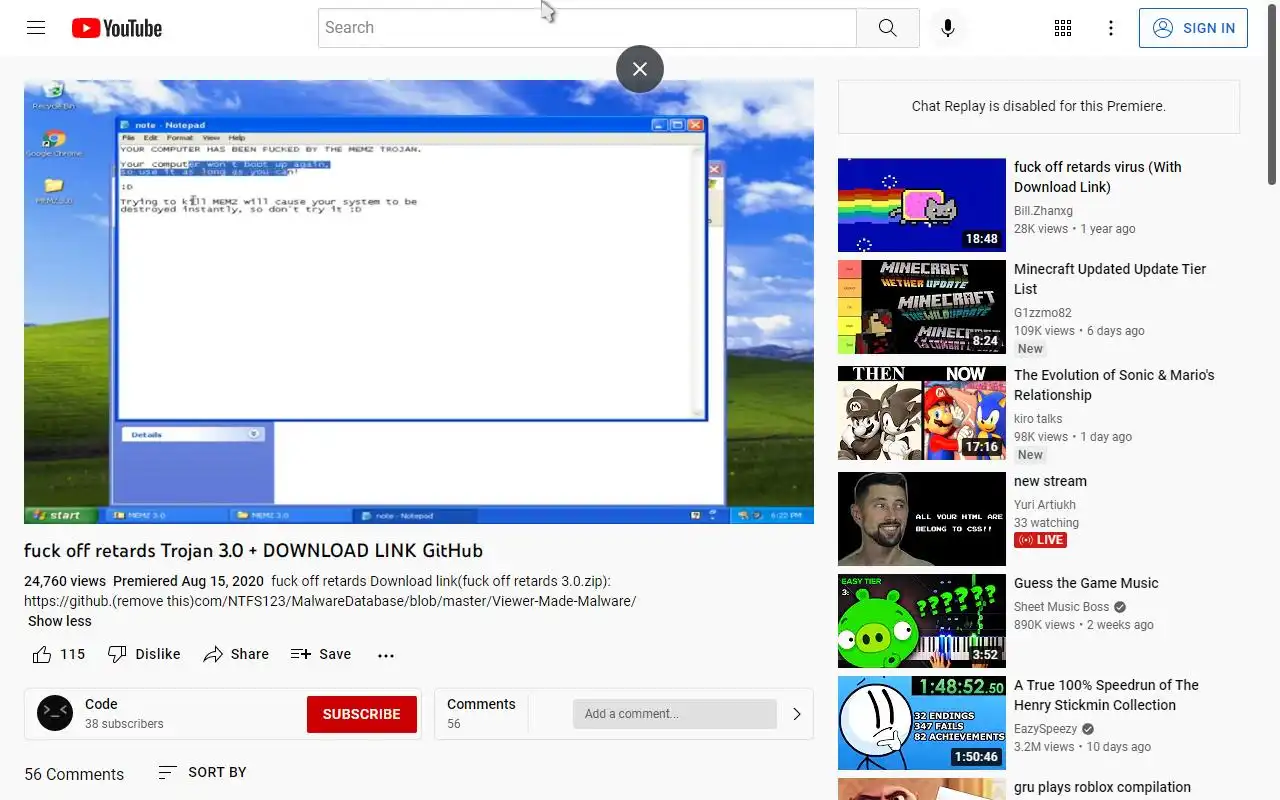The height and width of the screenshot is (800, 1280).
Task: Visit the Sheet Music Boss channel name
Action: click(1062, 607)
